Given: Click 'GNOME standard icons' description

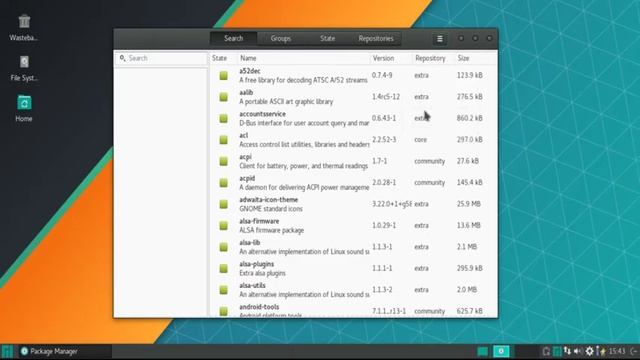Looking at the screenshot, I should click(x=271, y=209).
